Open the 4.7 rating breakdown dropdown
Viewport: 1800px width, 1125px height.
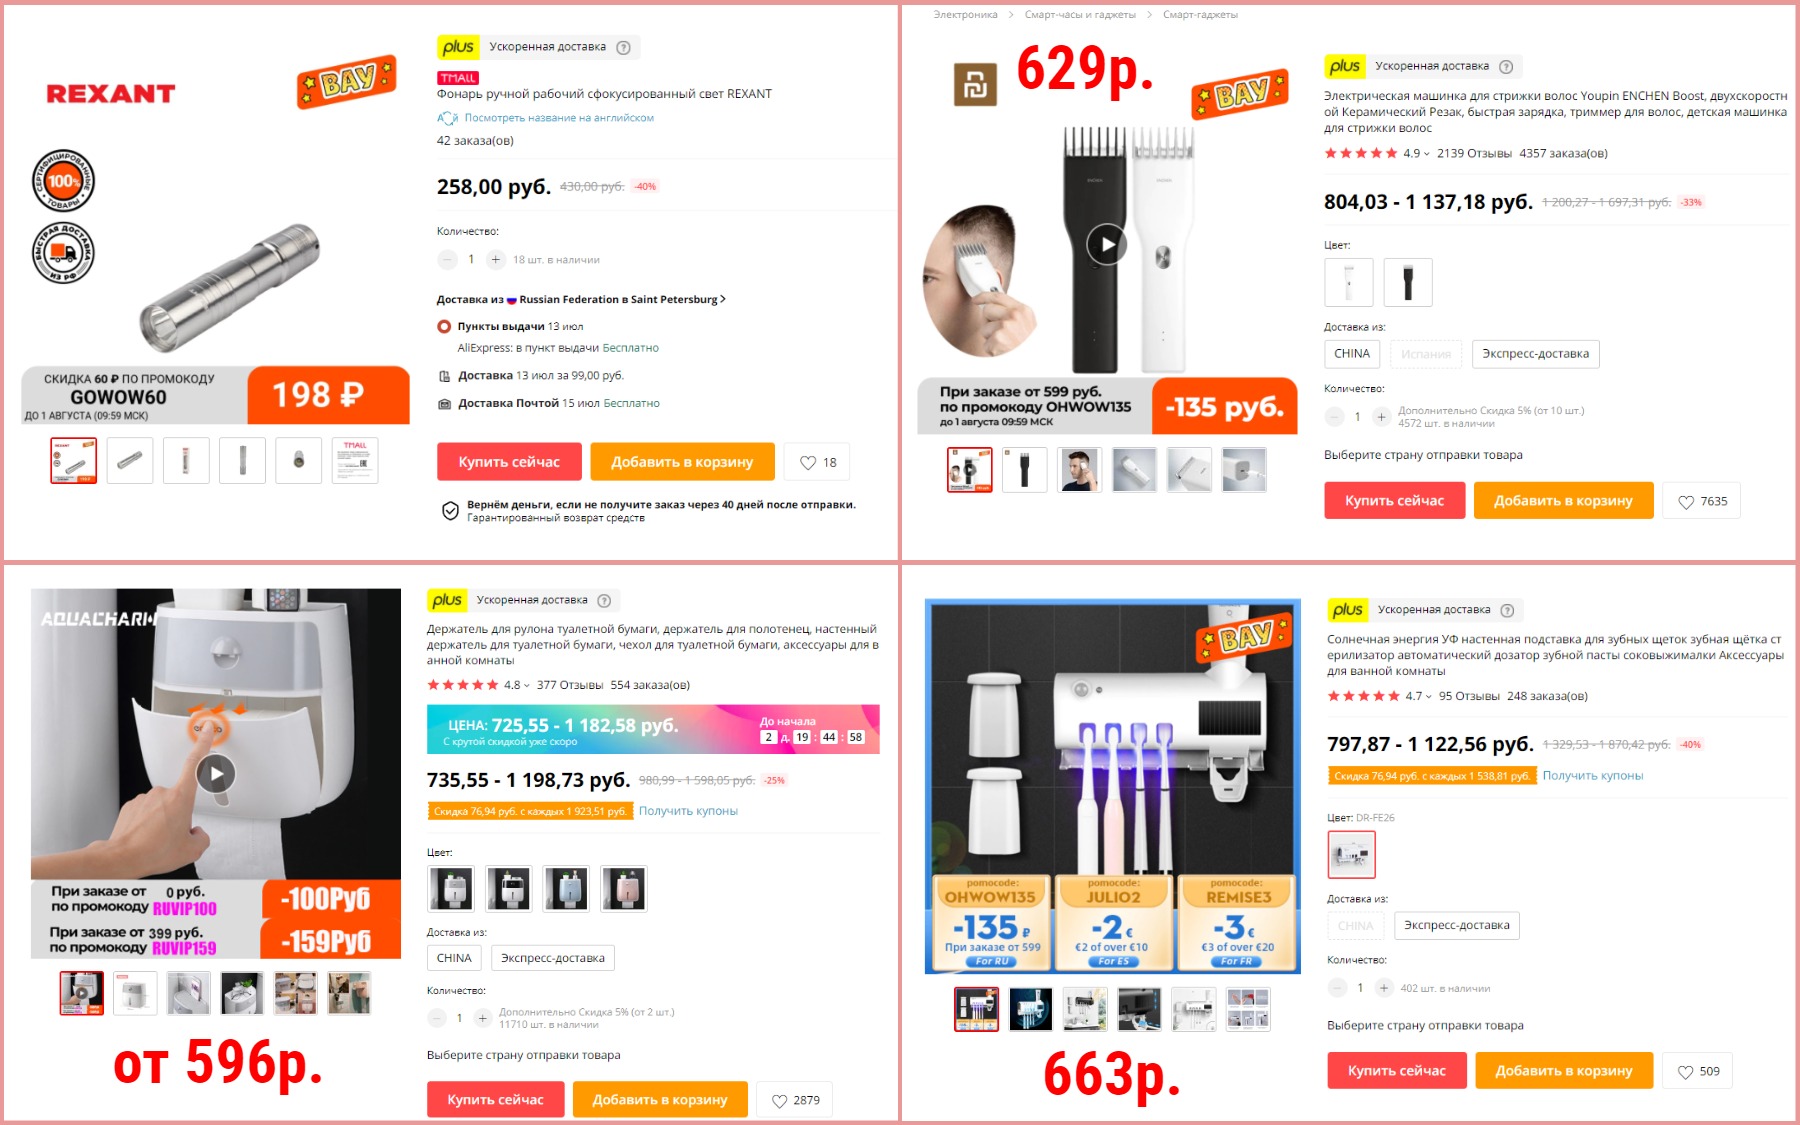tap(1428, 697)
